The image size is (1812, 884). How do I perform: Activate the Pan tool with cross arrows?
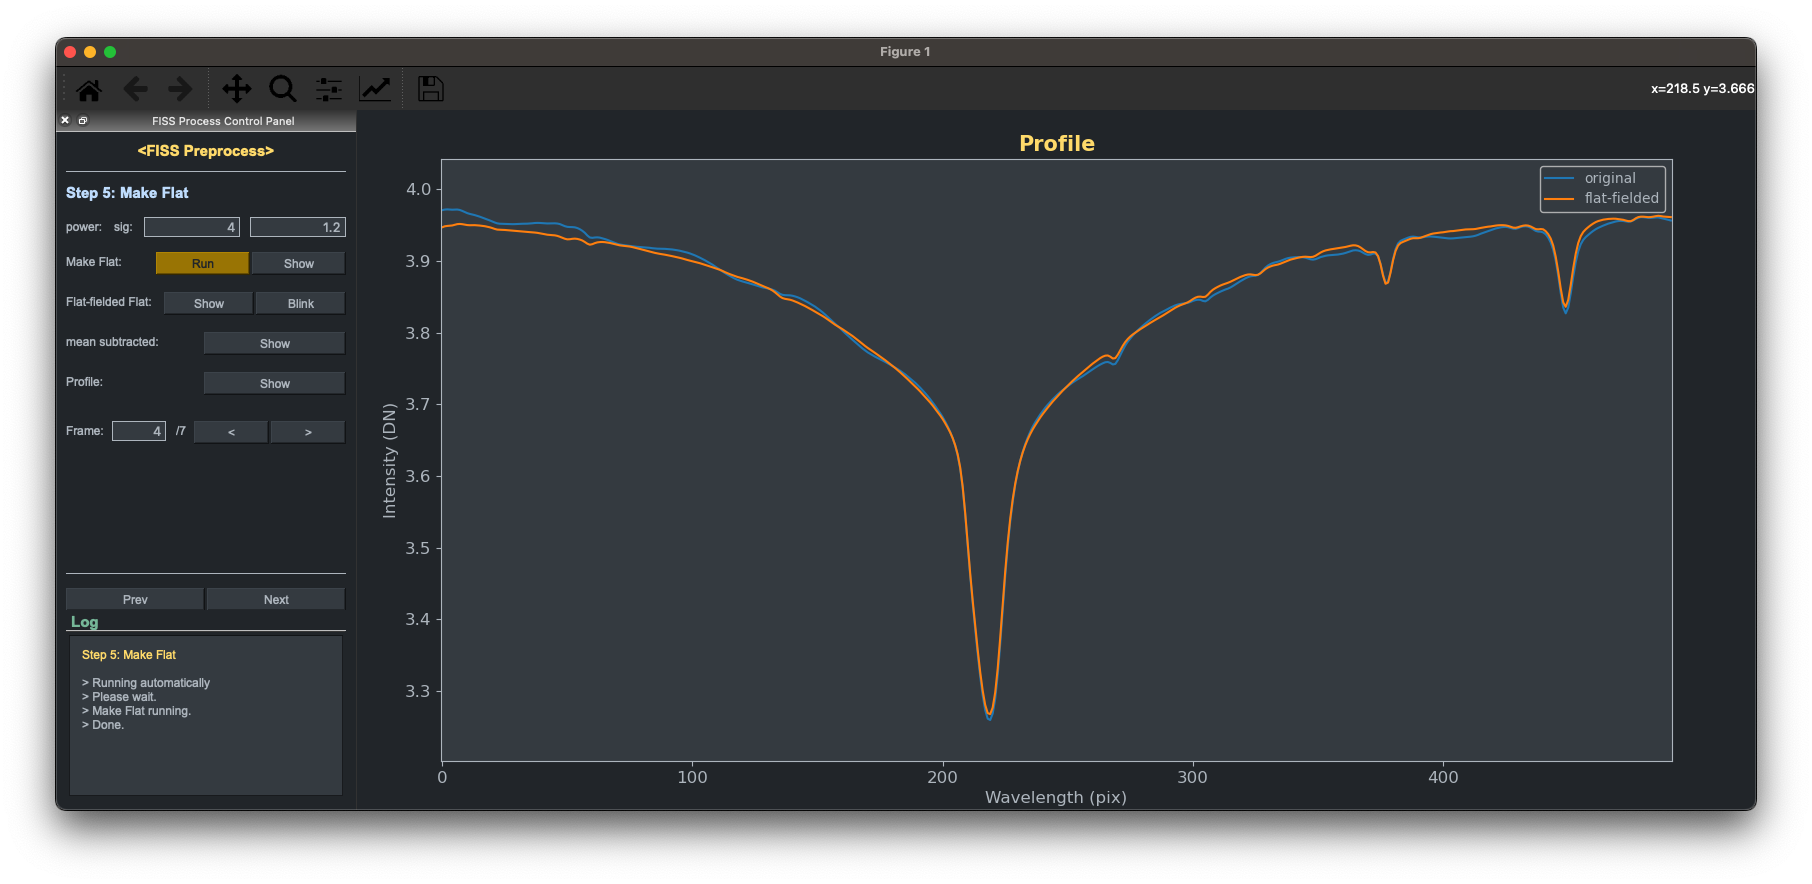coord(237,89)
